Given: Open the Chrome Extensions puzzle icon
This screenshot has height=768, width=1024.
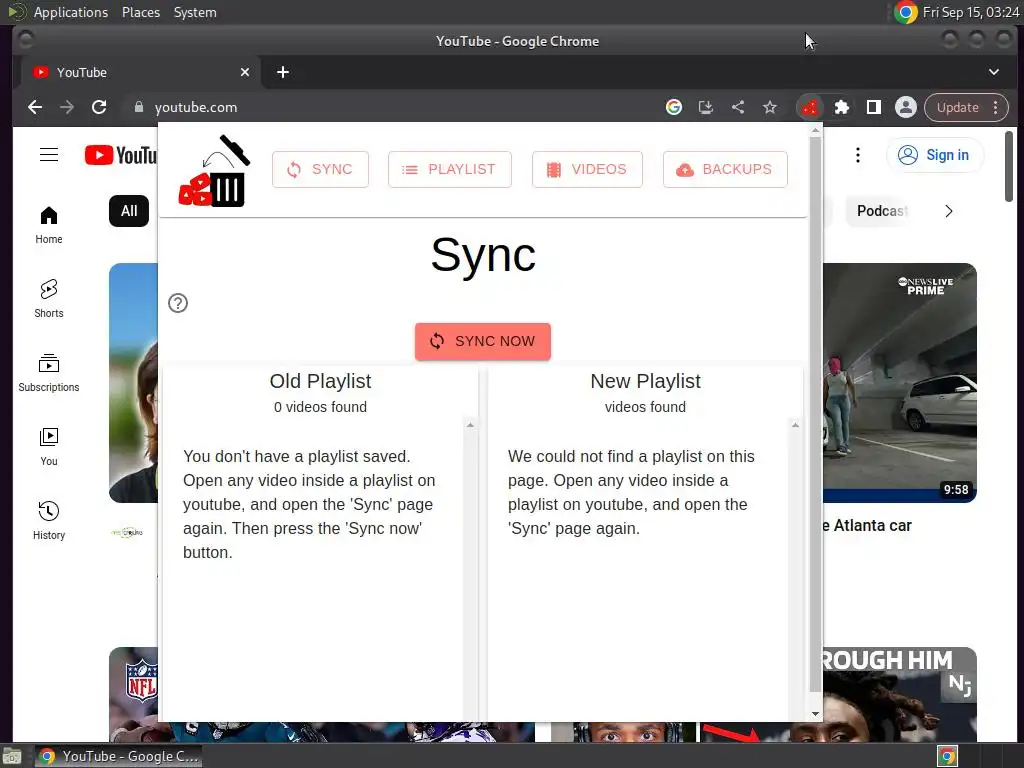Looking at the screenshot, I should (842, 107).
